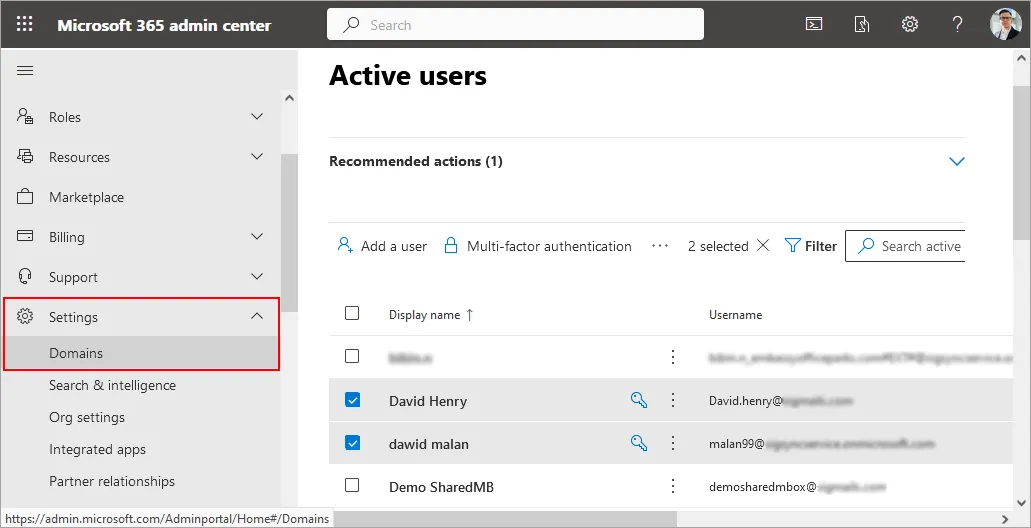Check the blurred first user row checkbox
This screenshot has height=528, width=1031.
352,356
